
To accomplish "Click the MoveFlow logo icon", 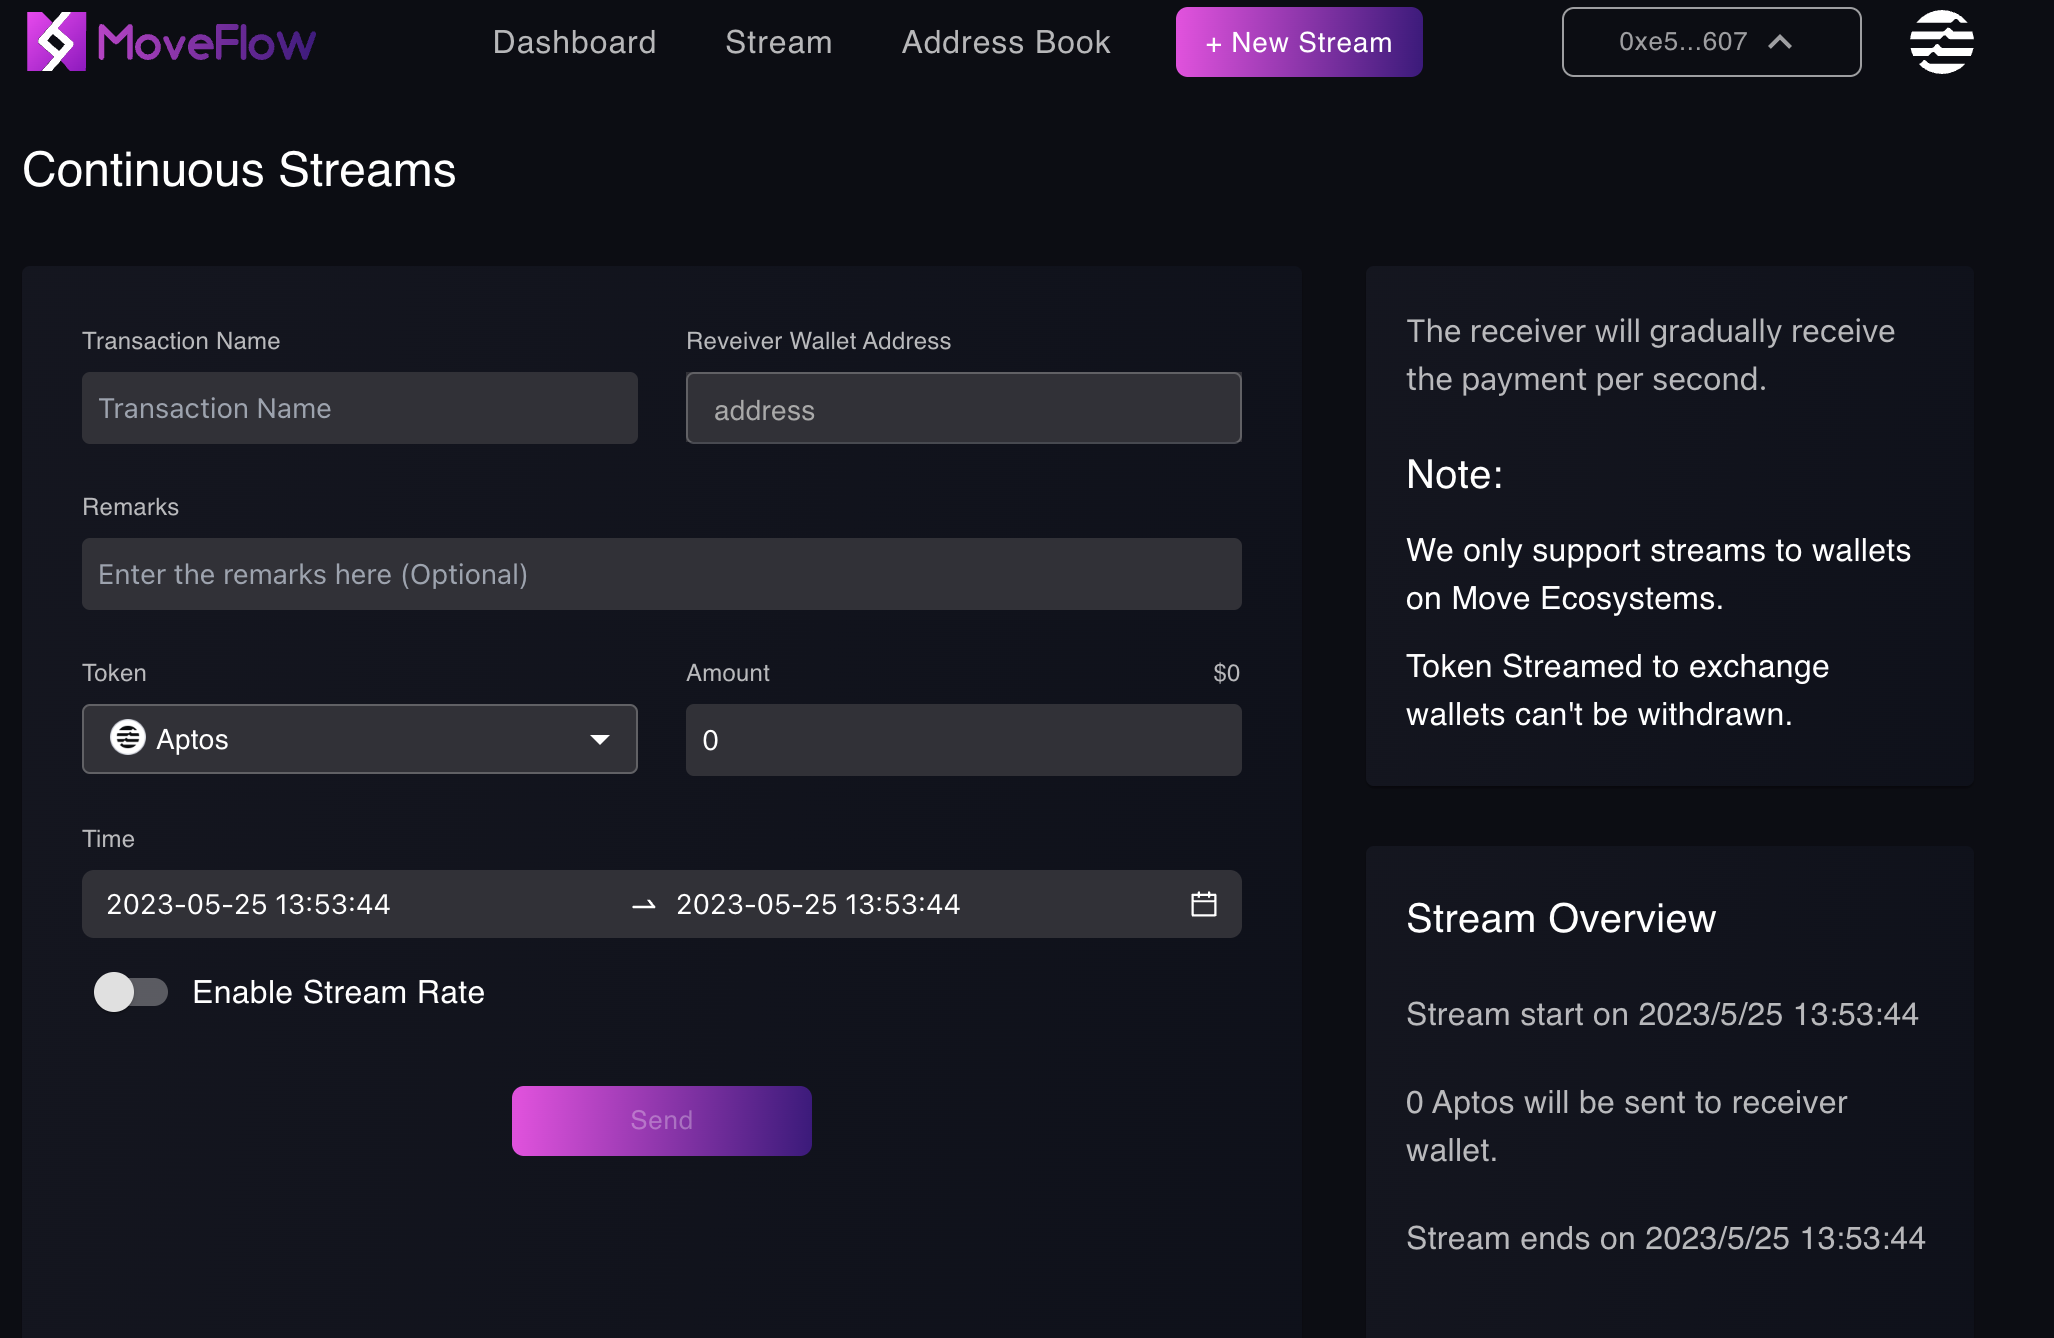I will (56, 42).
